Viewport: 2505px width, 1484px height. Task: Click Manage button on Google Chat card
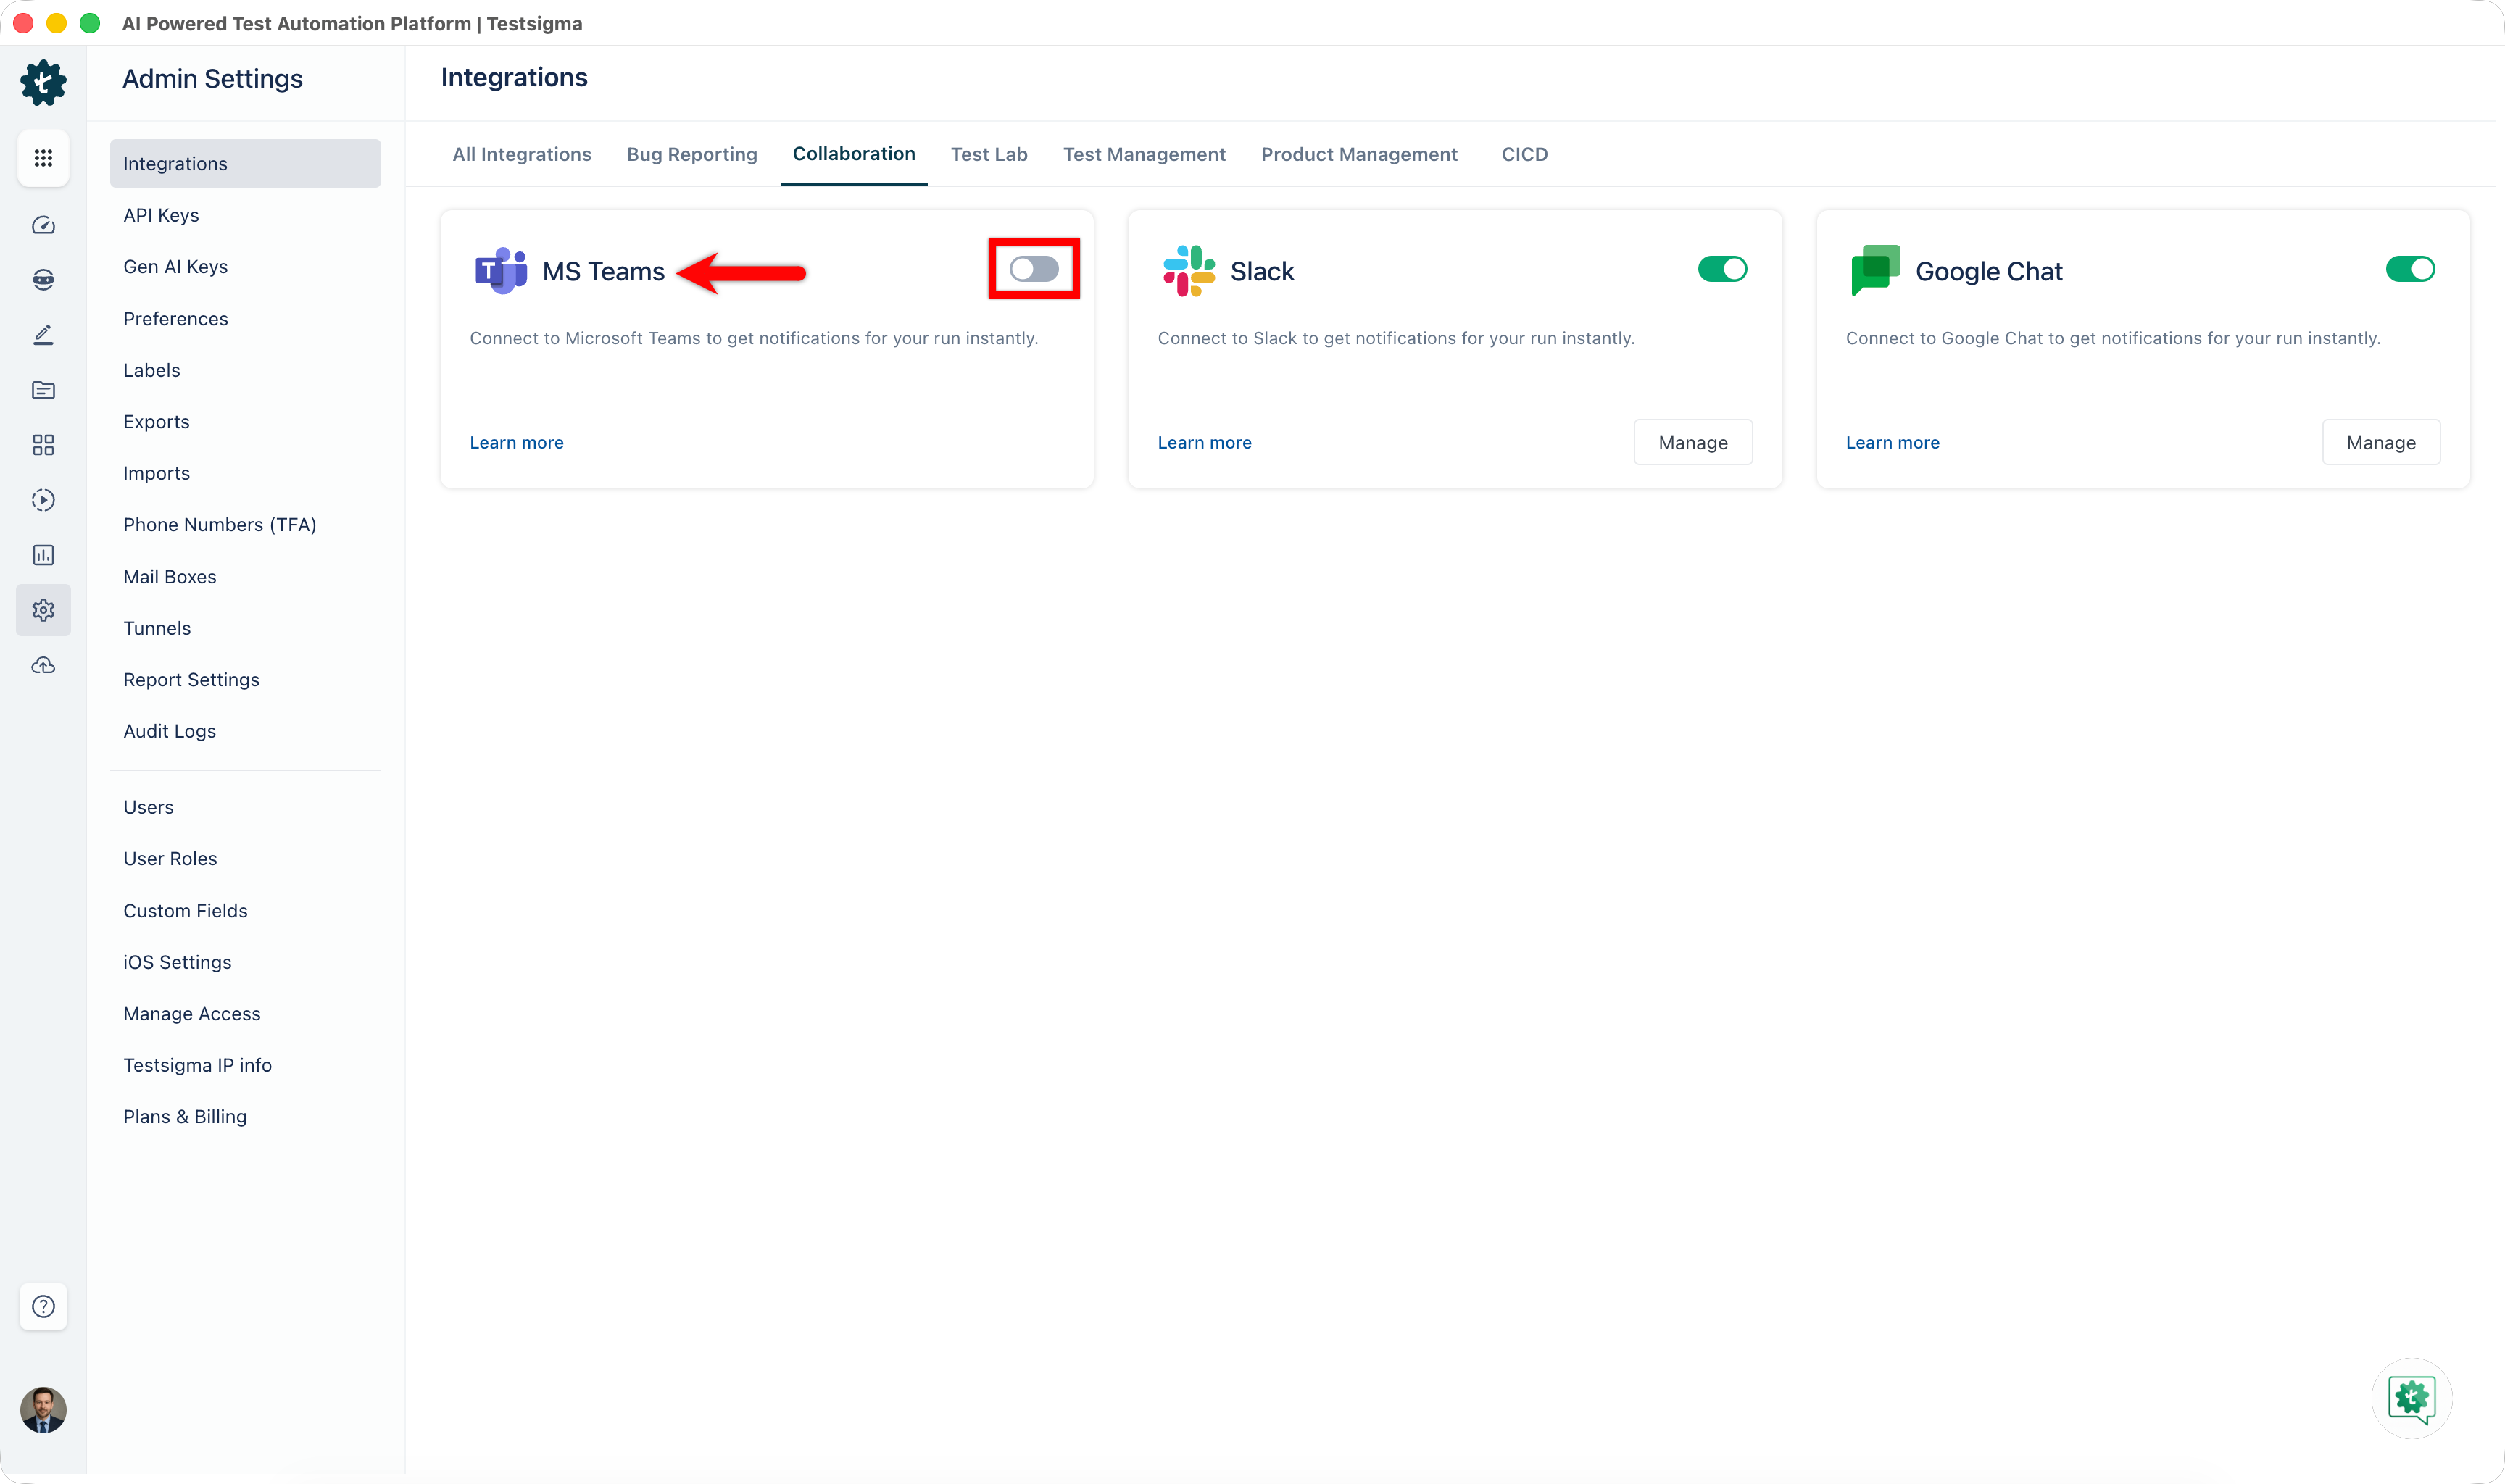(2381, 442)
